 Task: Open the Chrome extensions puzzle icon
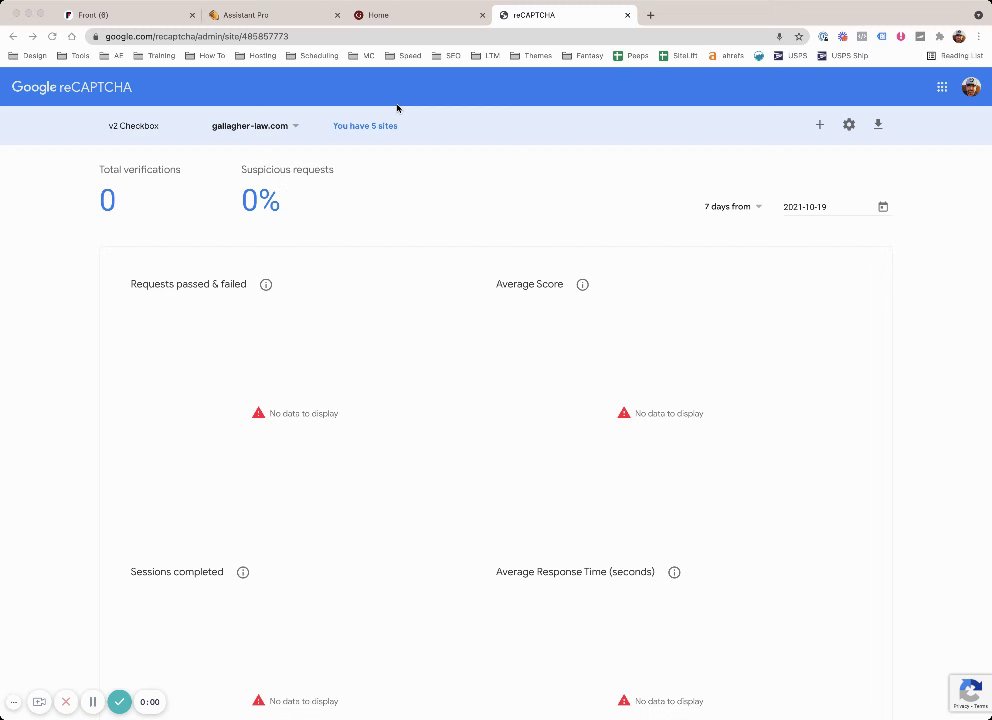939,37
